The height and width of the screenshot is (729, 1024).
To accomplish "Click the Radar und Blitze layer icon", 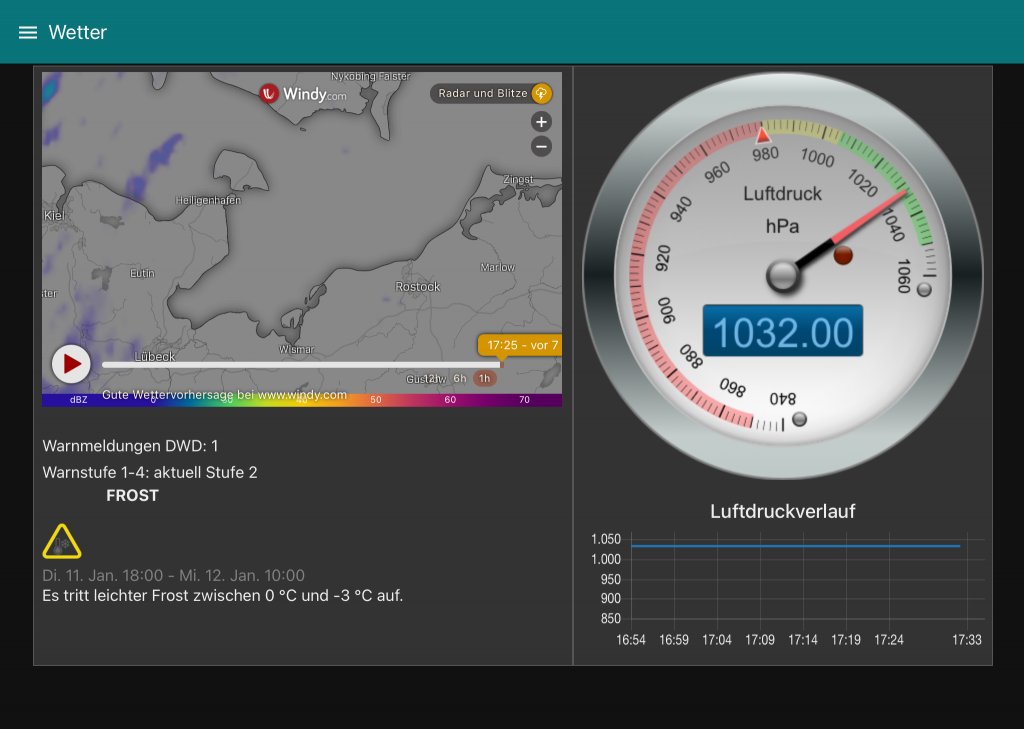I will point(541,94).
